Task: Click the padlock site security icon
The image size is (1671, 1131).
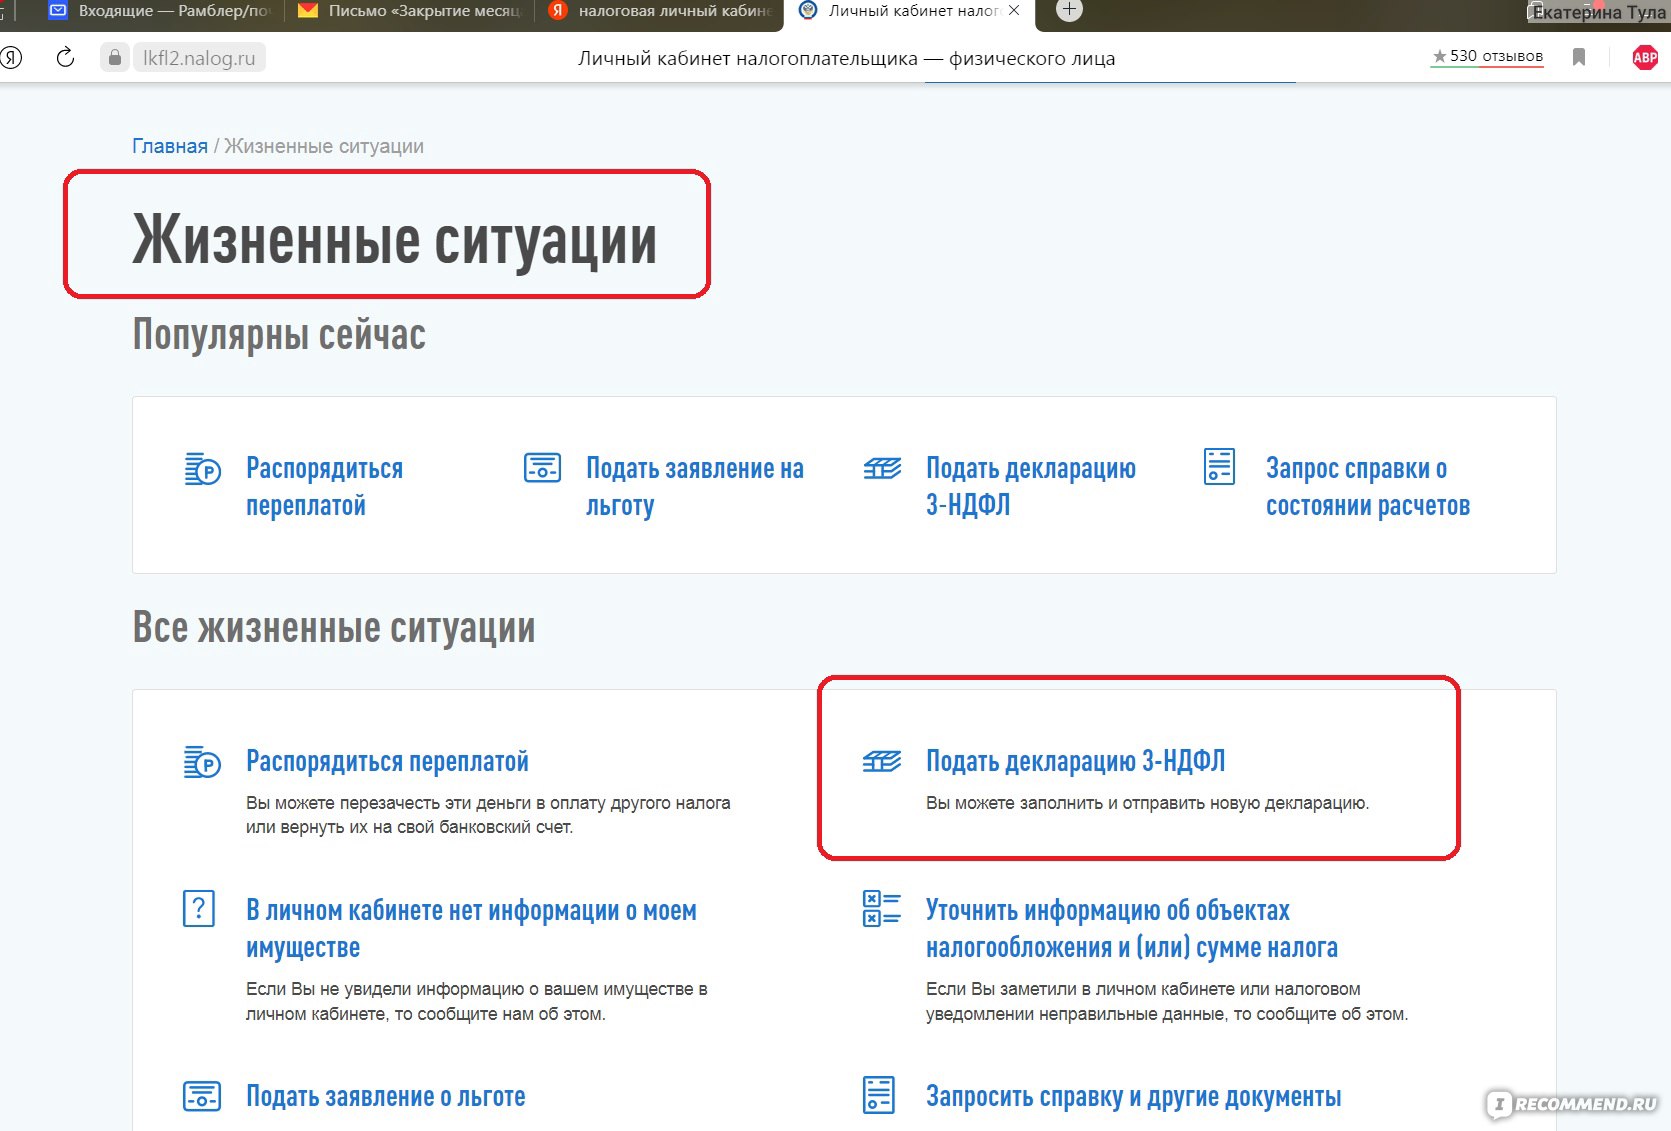Action: [115, 58]
